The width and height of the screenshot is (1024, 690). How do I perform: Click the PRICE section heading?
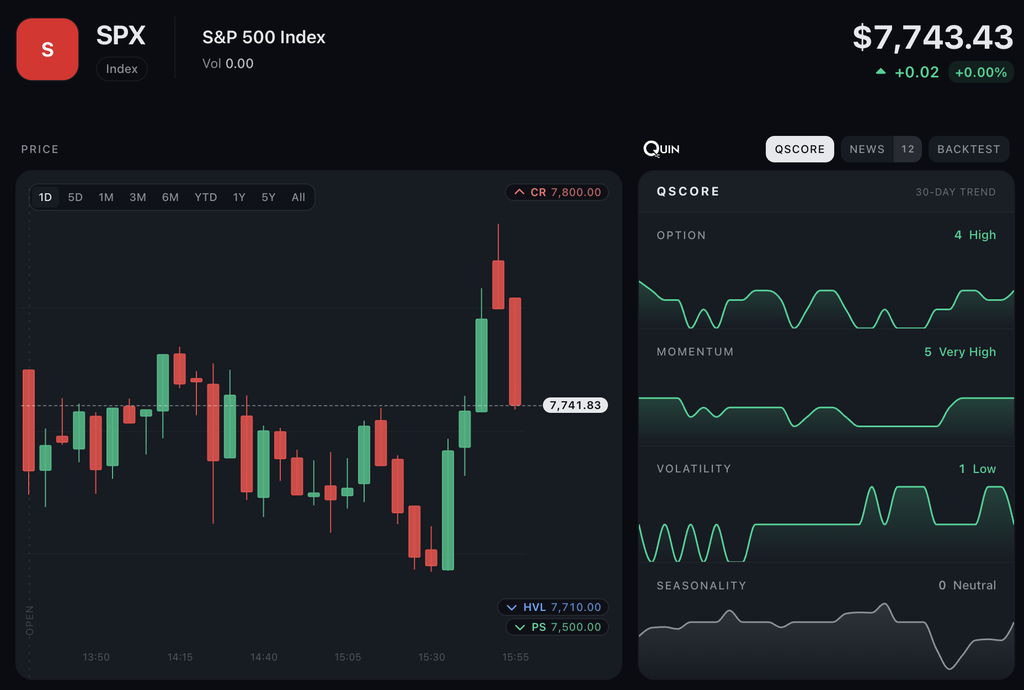coord(40,149)
